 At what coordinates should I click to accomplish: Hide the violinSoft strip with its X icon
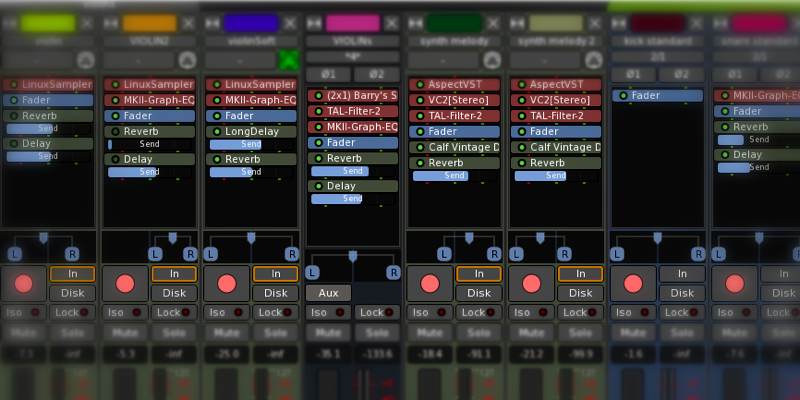(x=290, y=23)
